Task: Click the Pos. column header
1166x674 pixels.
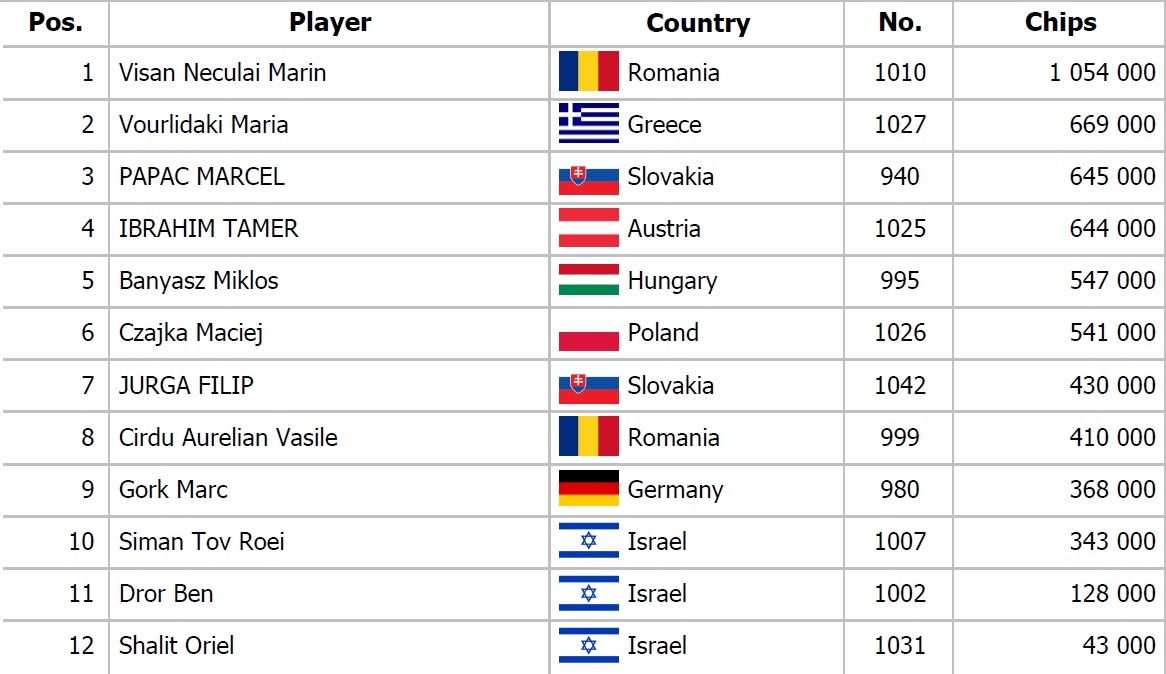Action: (x=56, y=22)
